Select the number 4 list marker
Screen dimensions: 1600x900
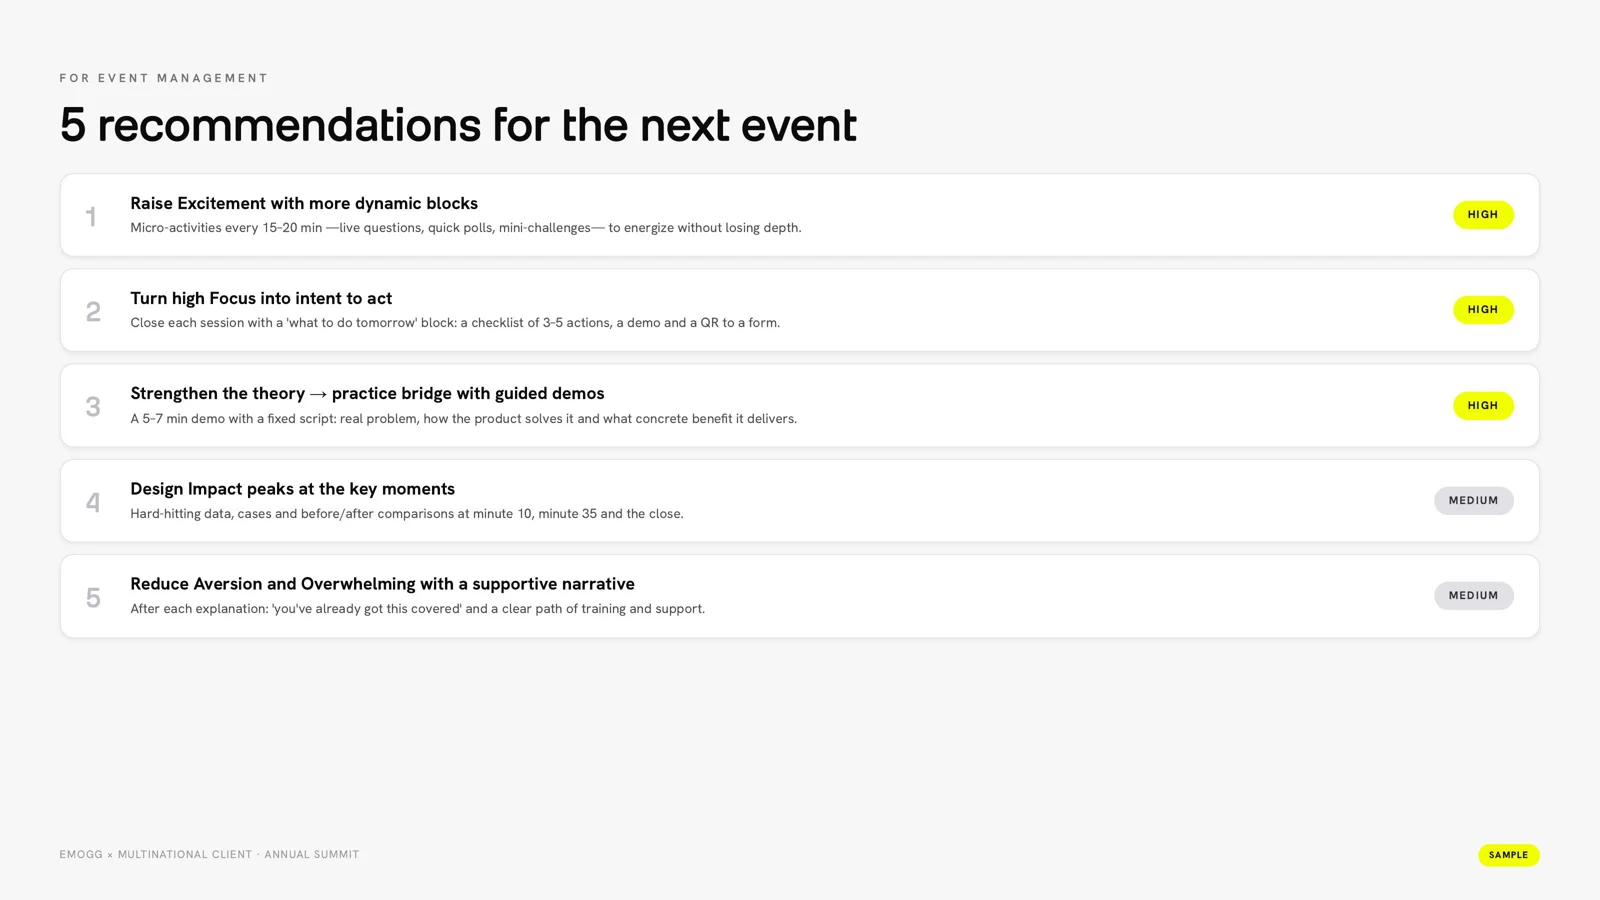(x=93, y=502)
